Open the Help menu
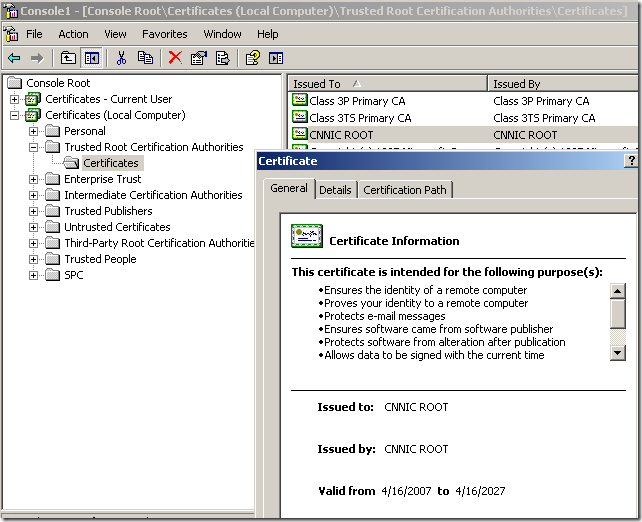Viewport: 642px width, 522px height. [268, 34]
